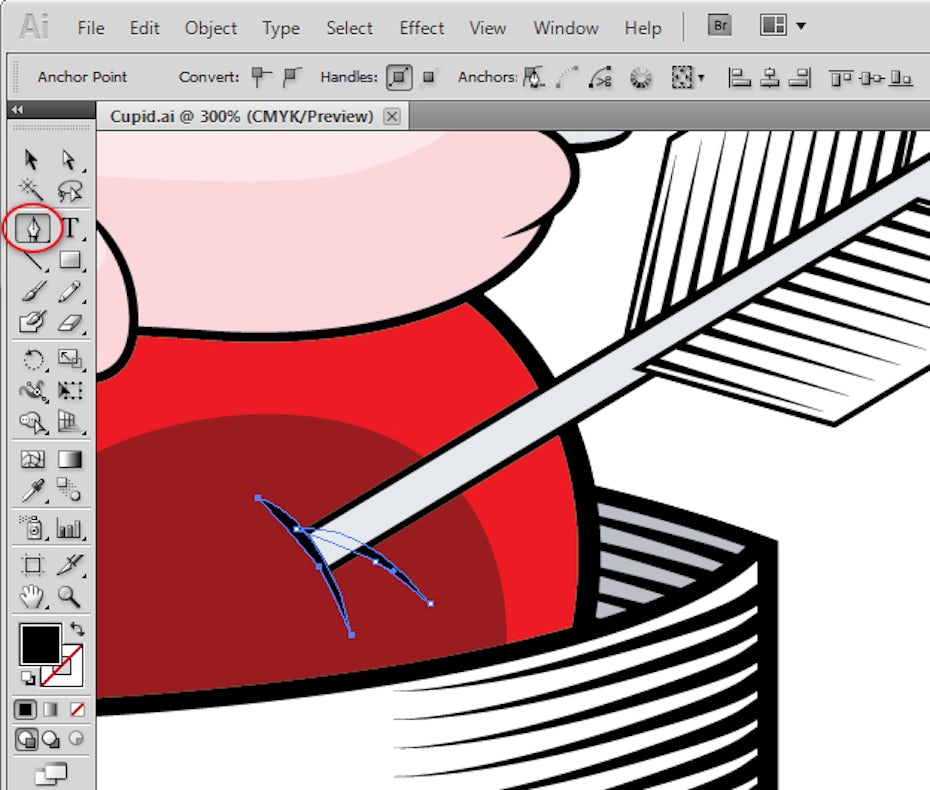The width and height of the screenshot is (930, 790).
Task: Click the Zoom magnifier tool
Action: [x=69, y=597]
